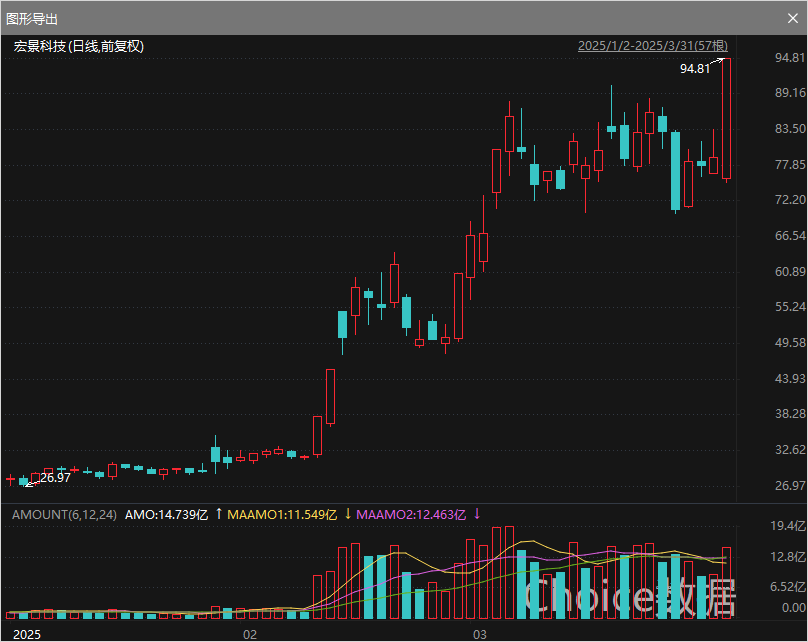Click the MAAMO1:11.549亿 value
The height and width of the screenshot is (642, 808).
click(282, 514)
